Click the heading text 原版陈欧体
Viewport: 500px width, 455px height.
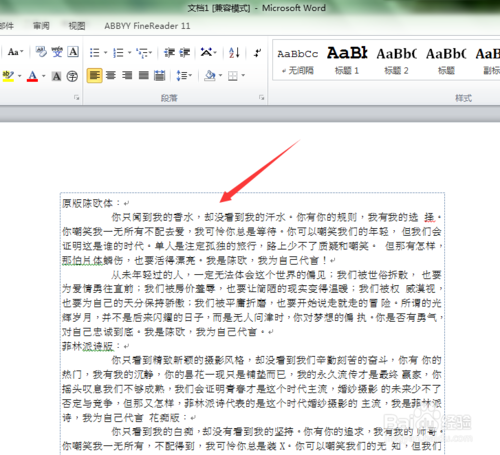pyautogui.click(x=87, y=203)
